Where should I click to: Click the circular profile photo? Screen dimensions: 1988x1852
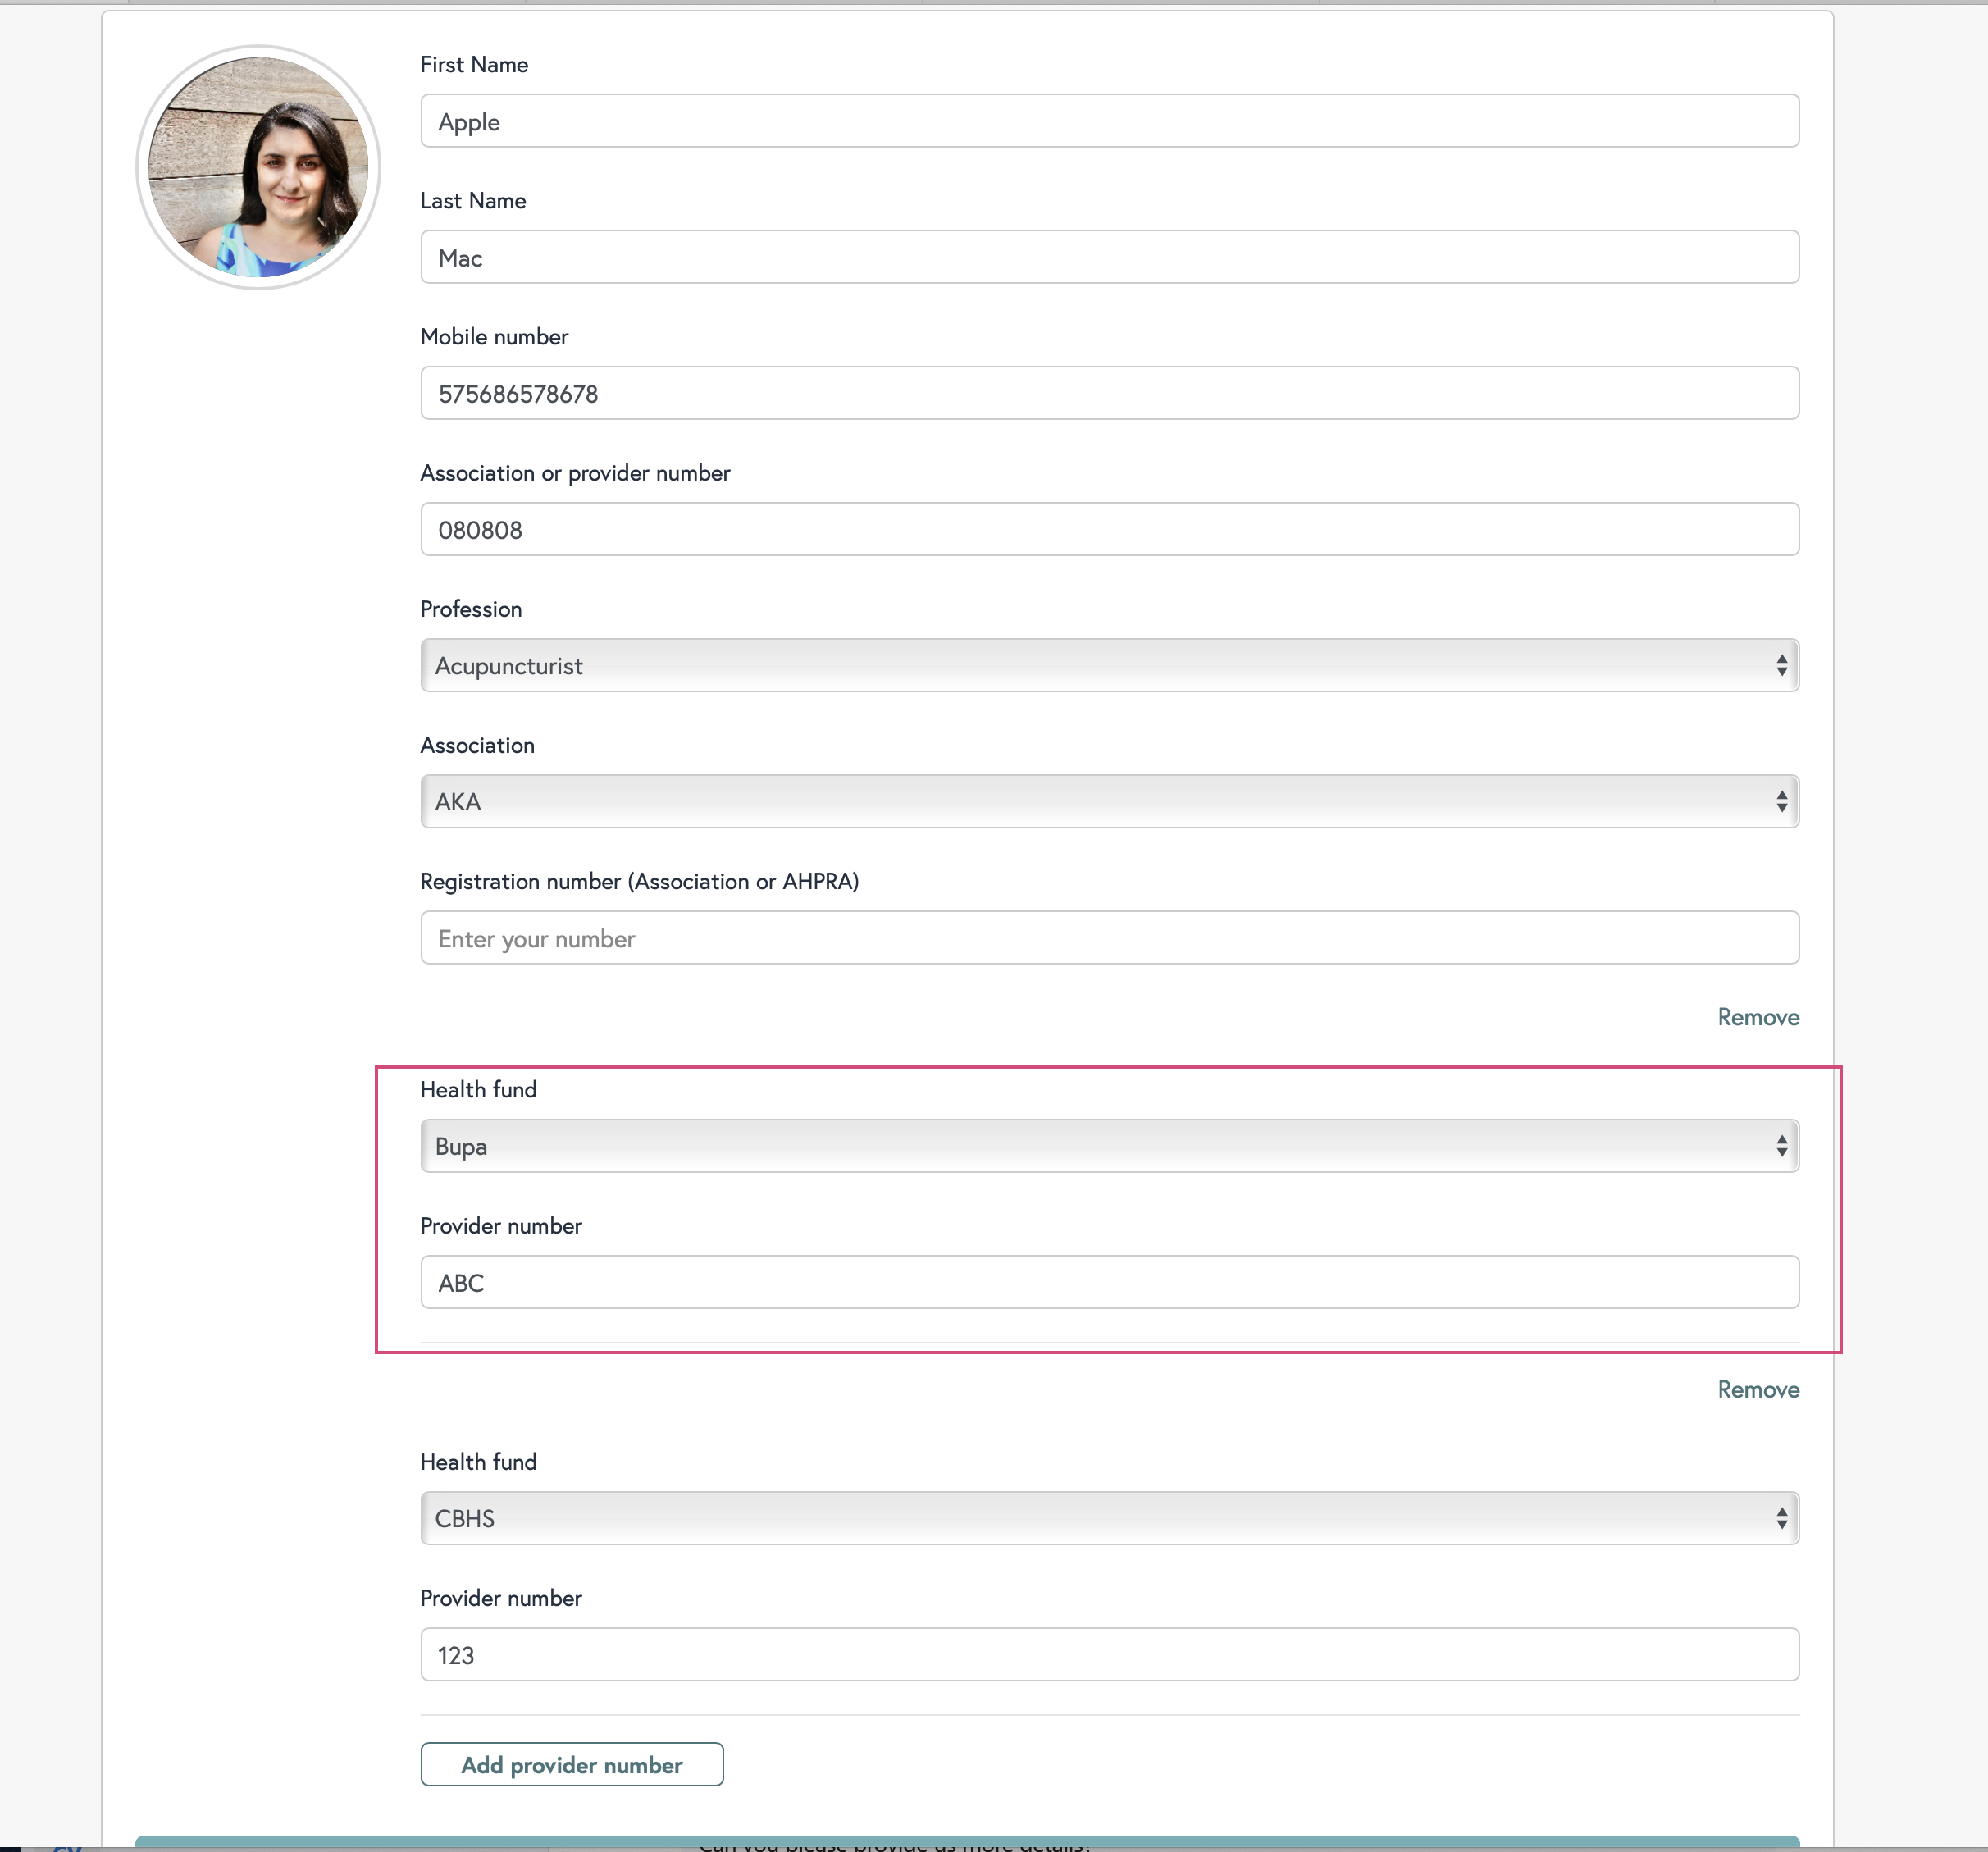258,167
